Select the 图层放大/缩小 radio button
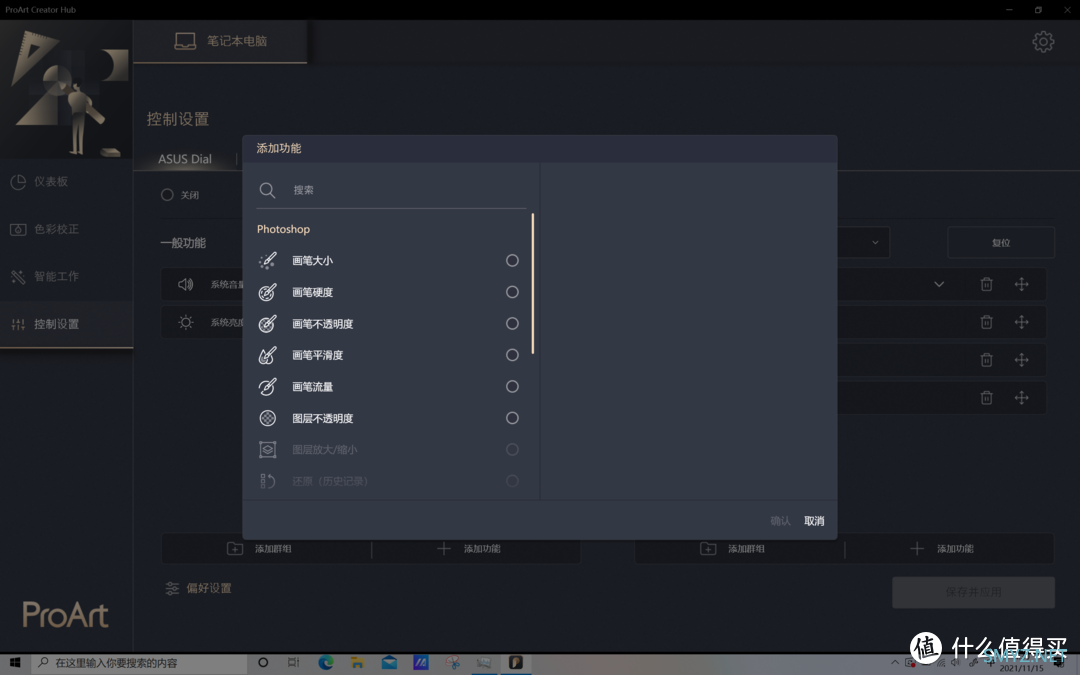Viewport: 1080px width, 675px height. point(512,450)
